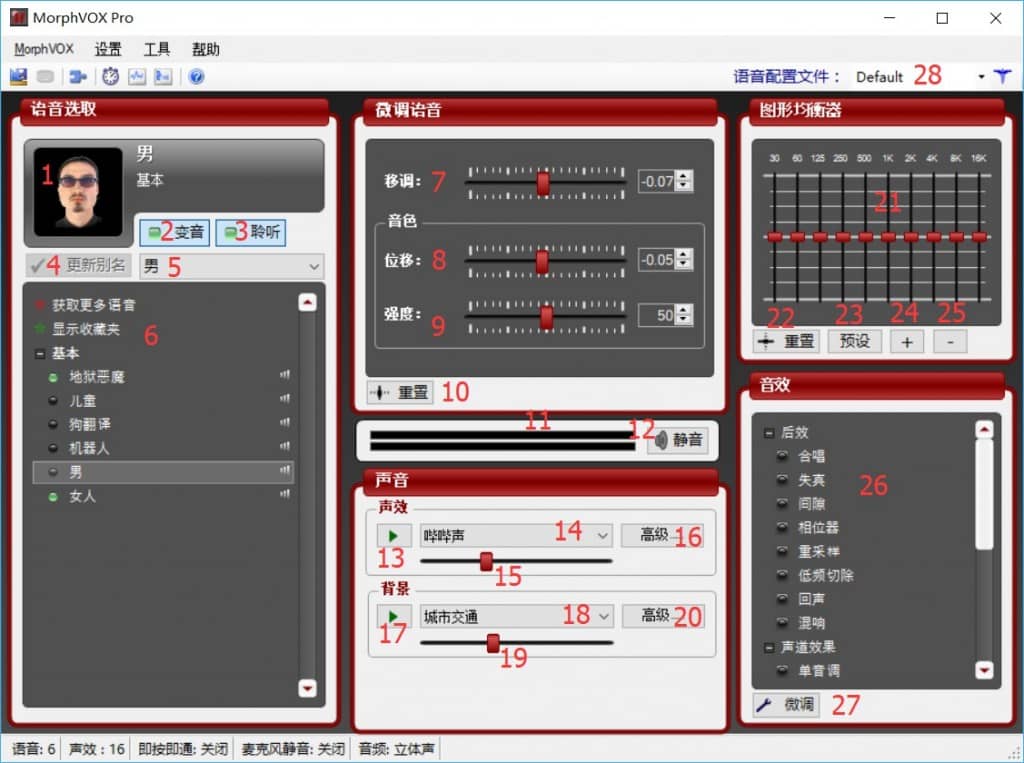Click the 高级 button beside the sound effect
The image size is (1024, 763).
click(663, 535)
